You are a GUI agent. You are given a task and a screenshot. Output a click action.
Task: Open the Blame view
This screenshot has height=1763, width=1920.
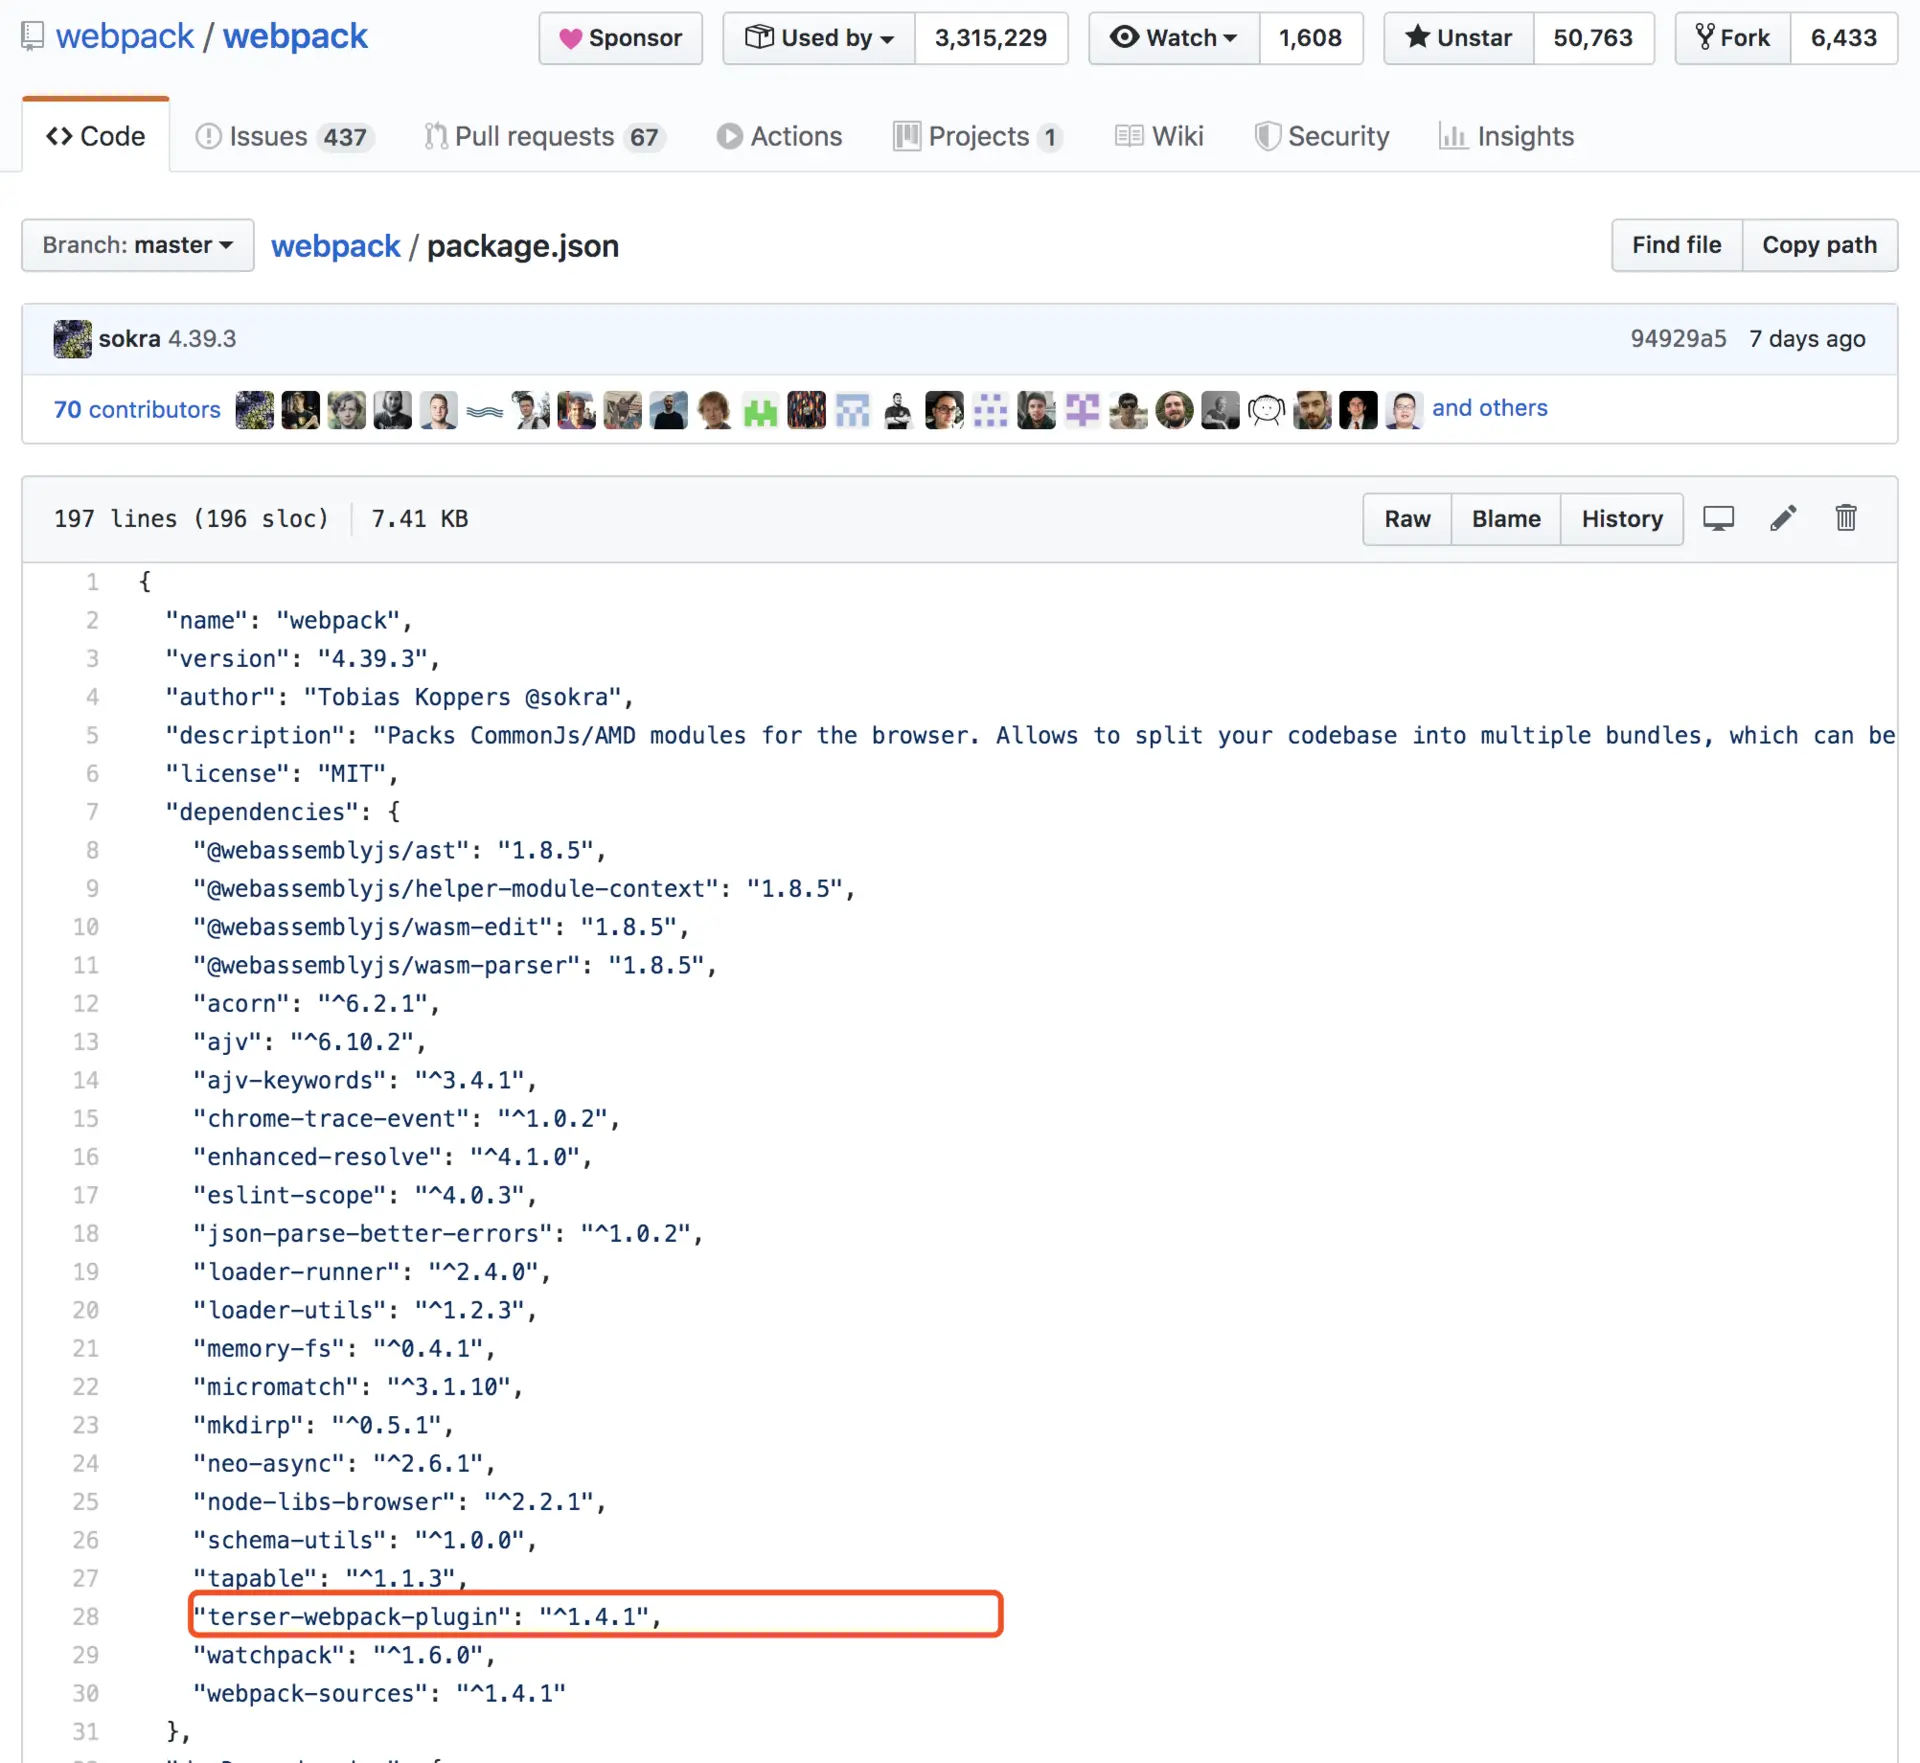coord(1506,519)
